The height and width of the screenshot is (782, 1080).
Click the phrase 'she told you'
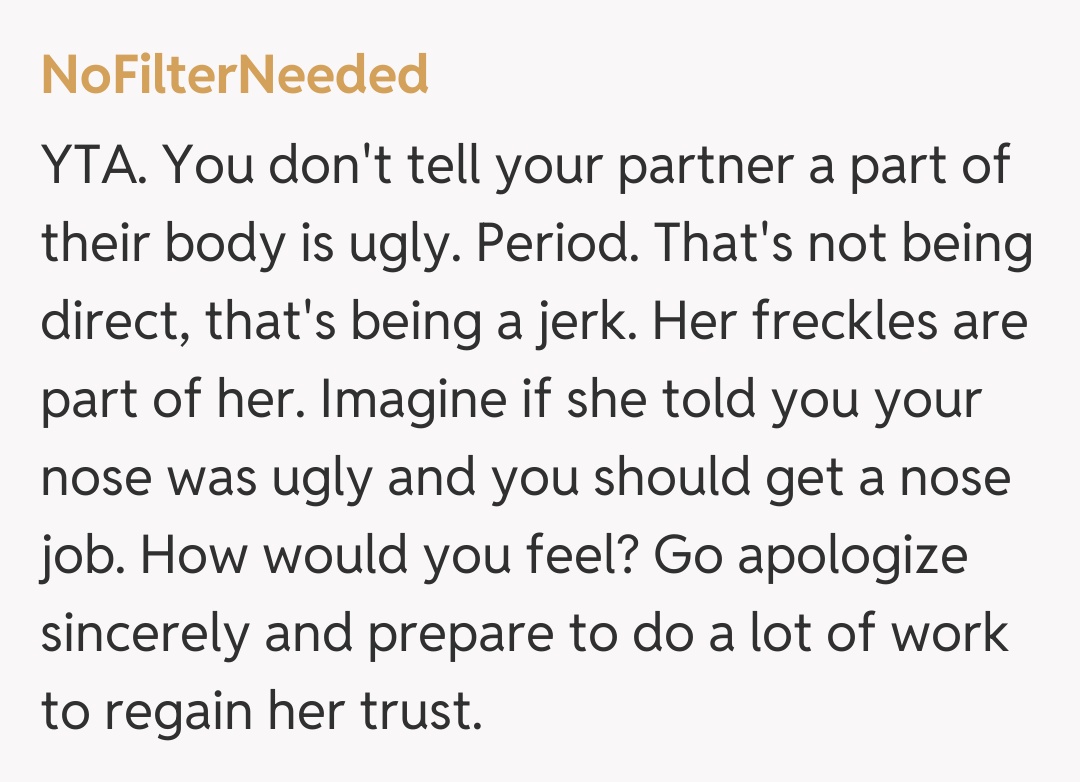coord(710,401)
